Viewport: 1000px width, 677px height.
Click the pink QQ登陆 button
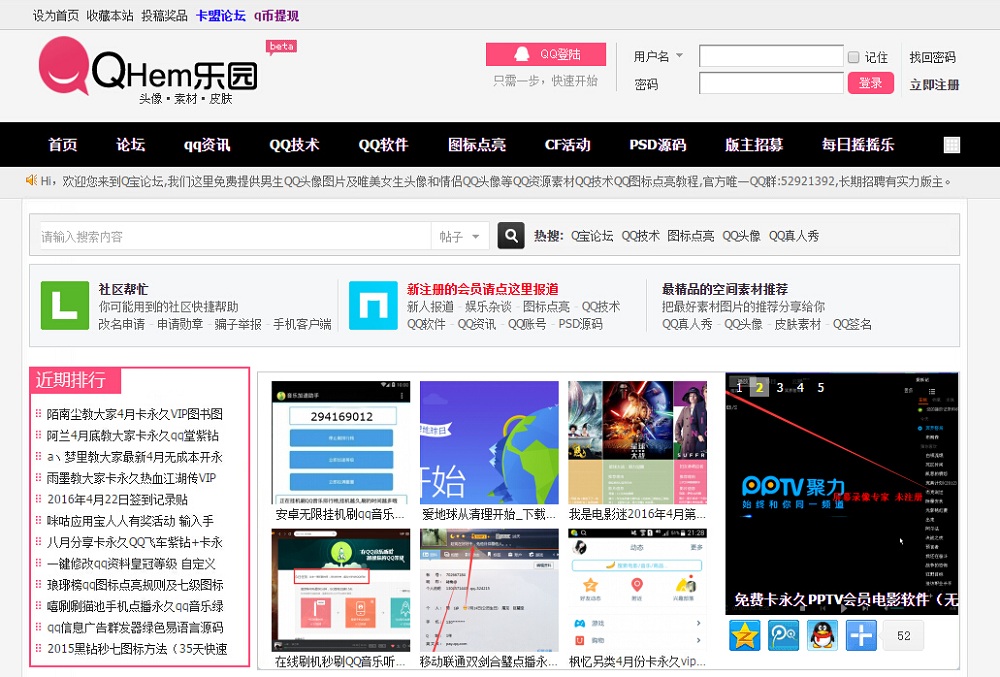click(546, 54)
